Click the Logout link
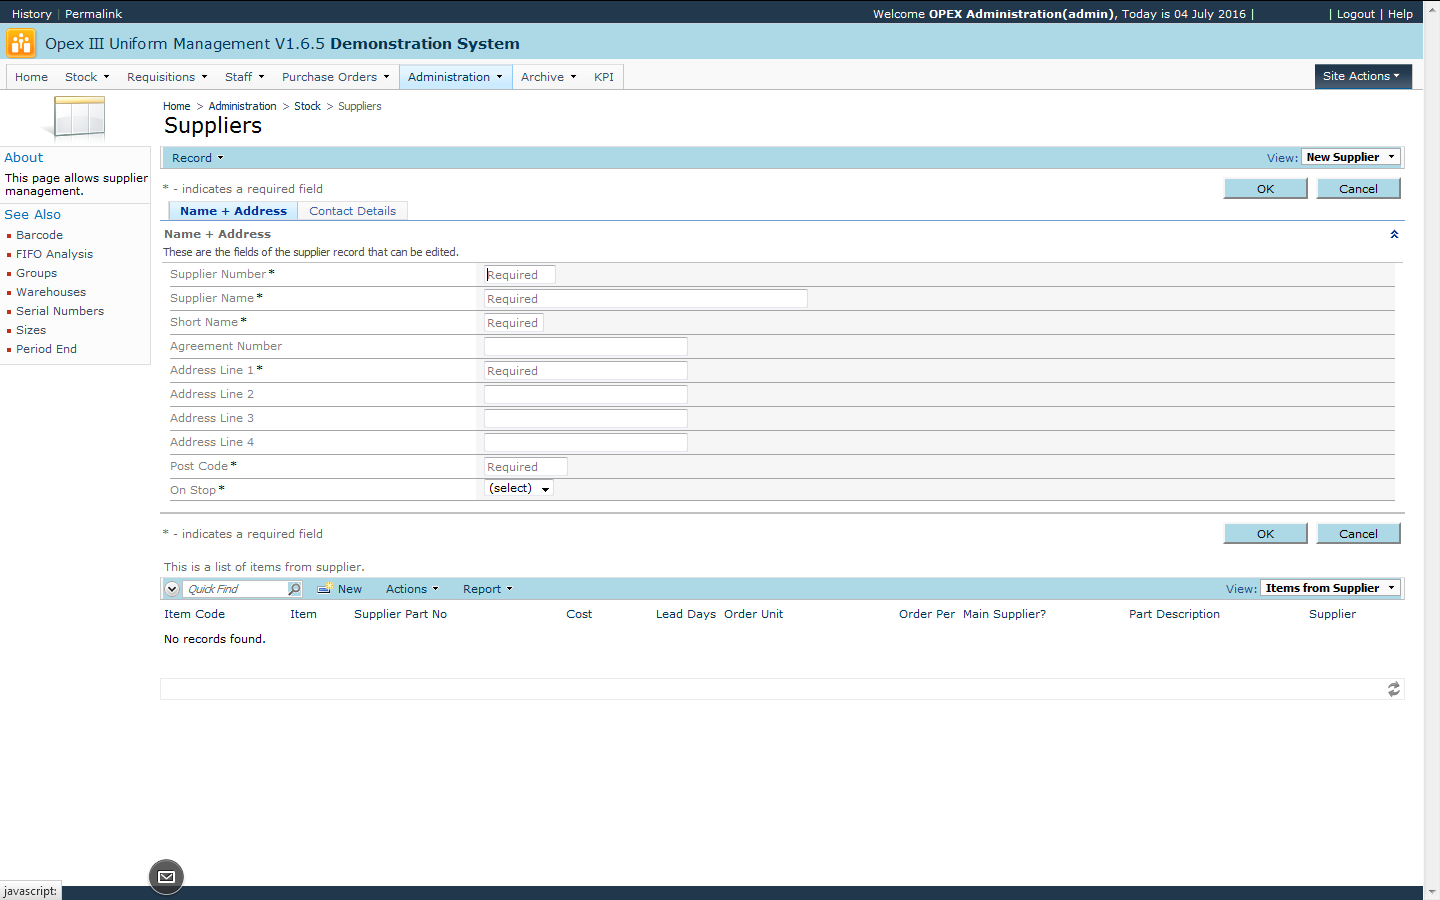 [x=1355, y=14]
